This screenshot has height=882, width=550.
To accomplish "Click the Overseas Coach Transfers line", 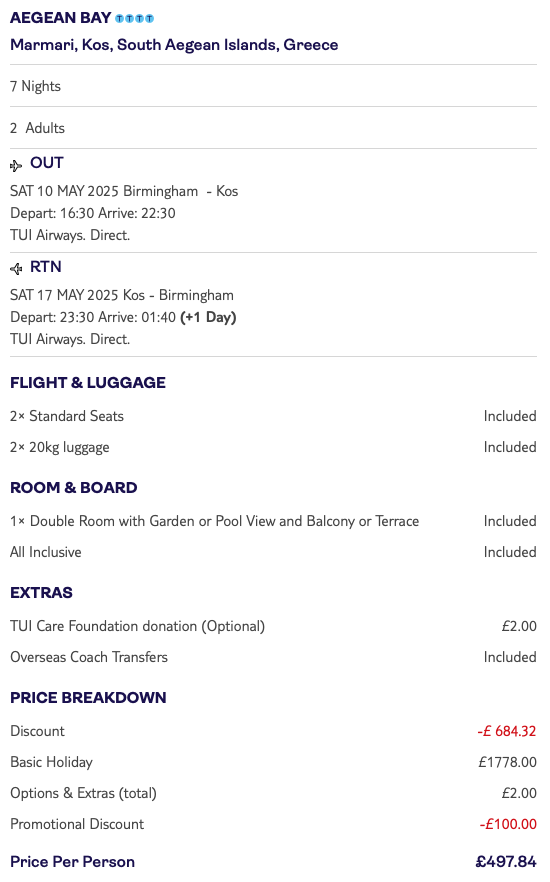I will coord(89,657).
